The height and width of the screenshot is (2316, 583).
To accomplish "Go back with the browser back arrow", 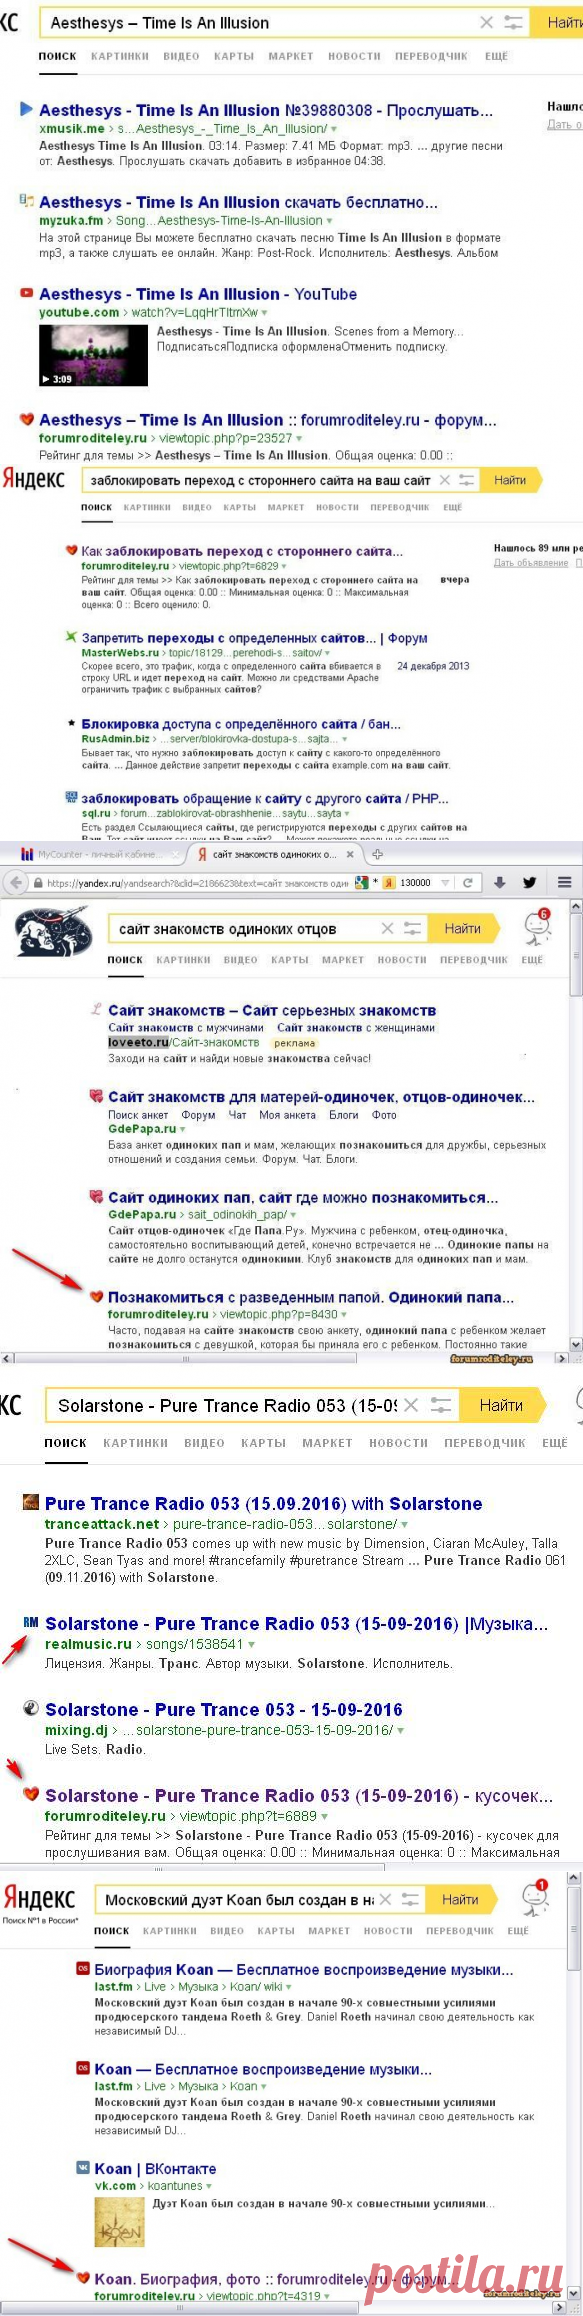I will 15,883.
